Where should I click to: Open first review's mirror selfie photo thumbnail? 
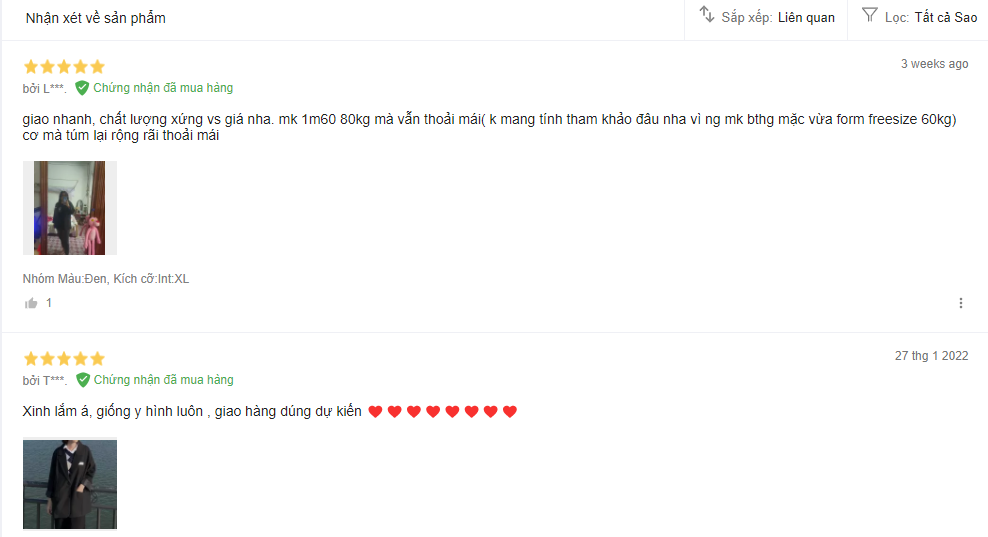(70, 208)
